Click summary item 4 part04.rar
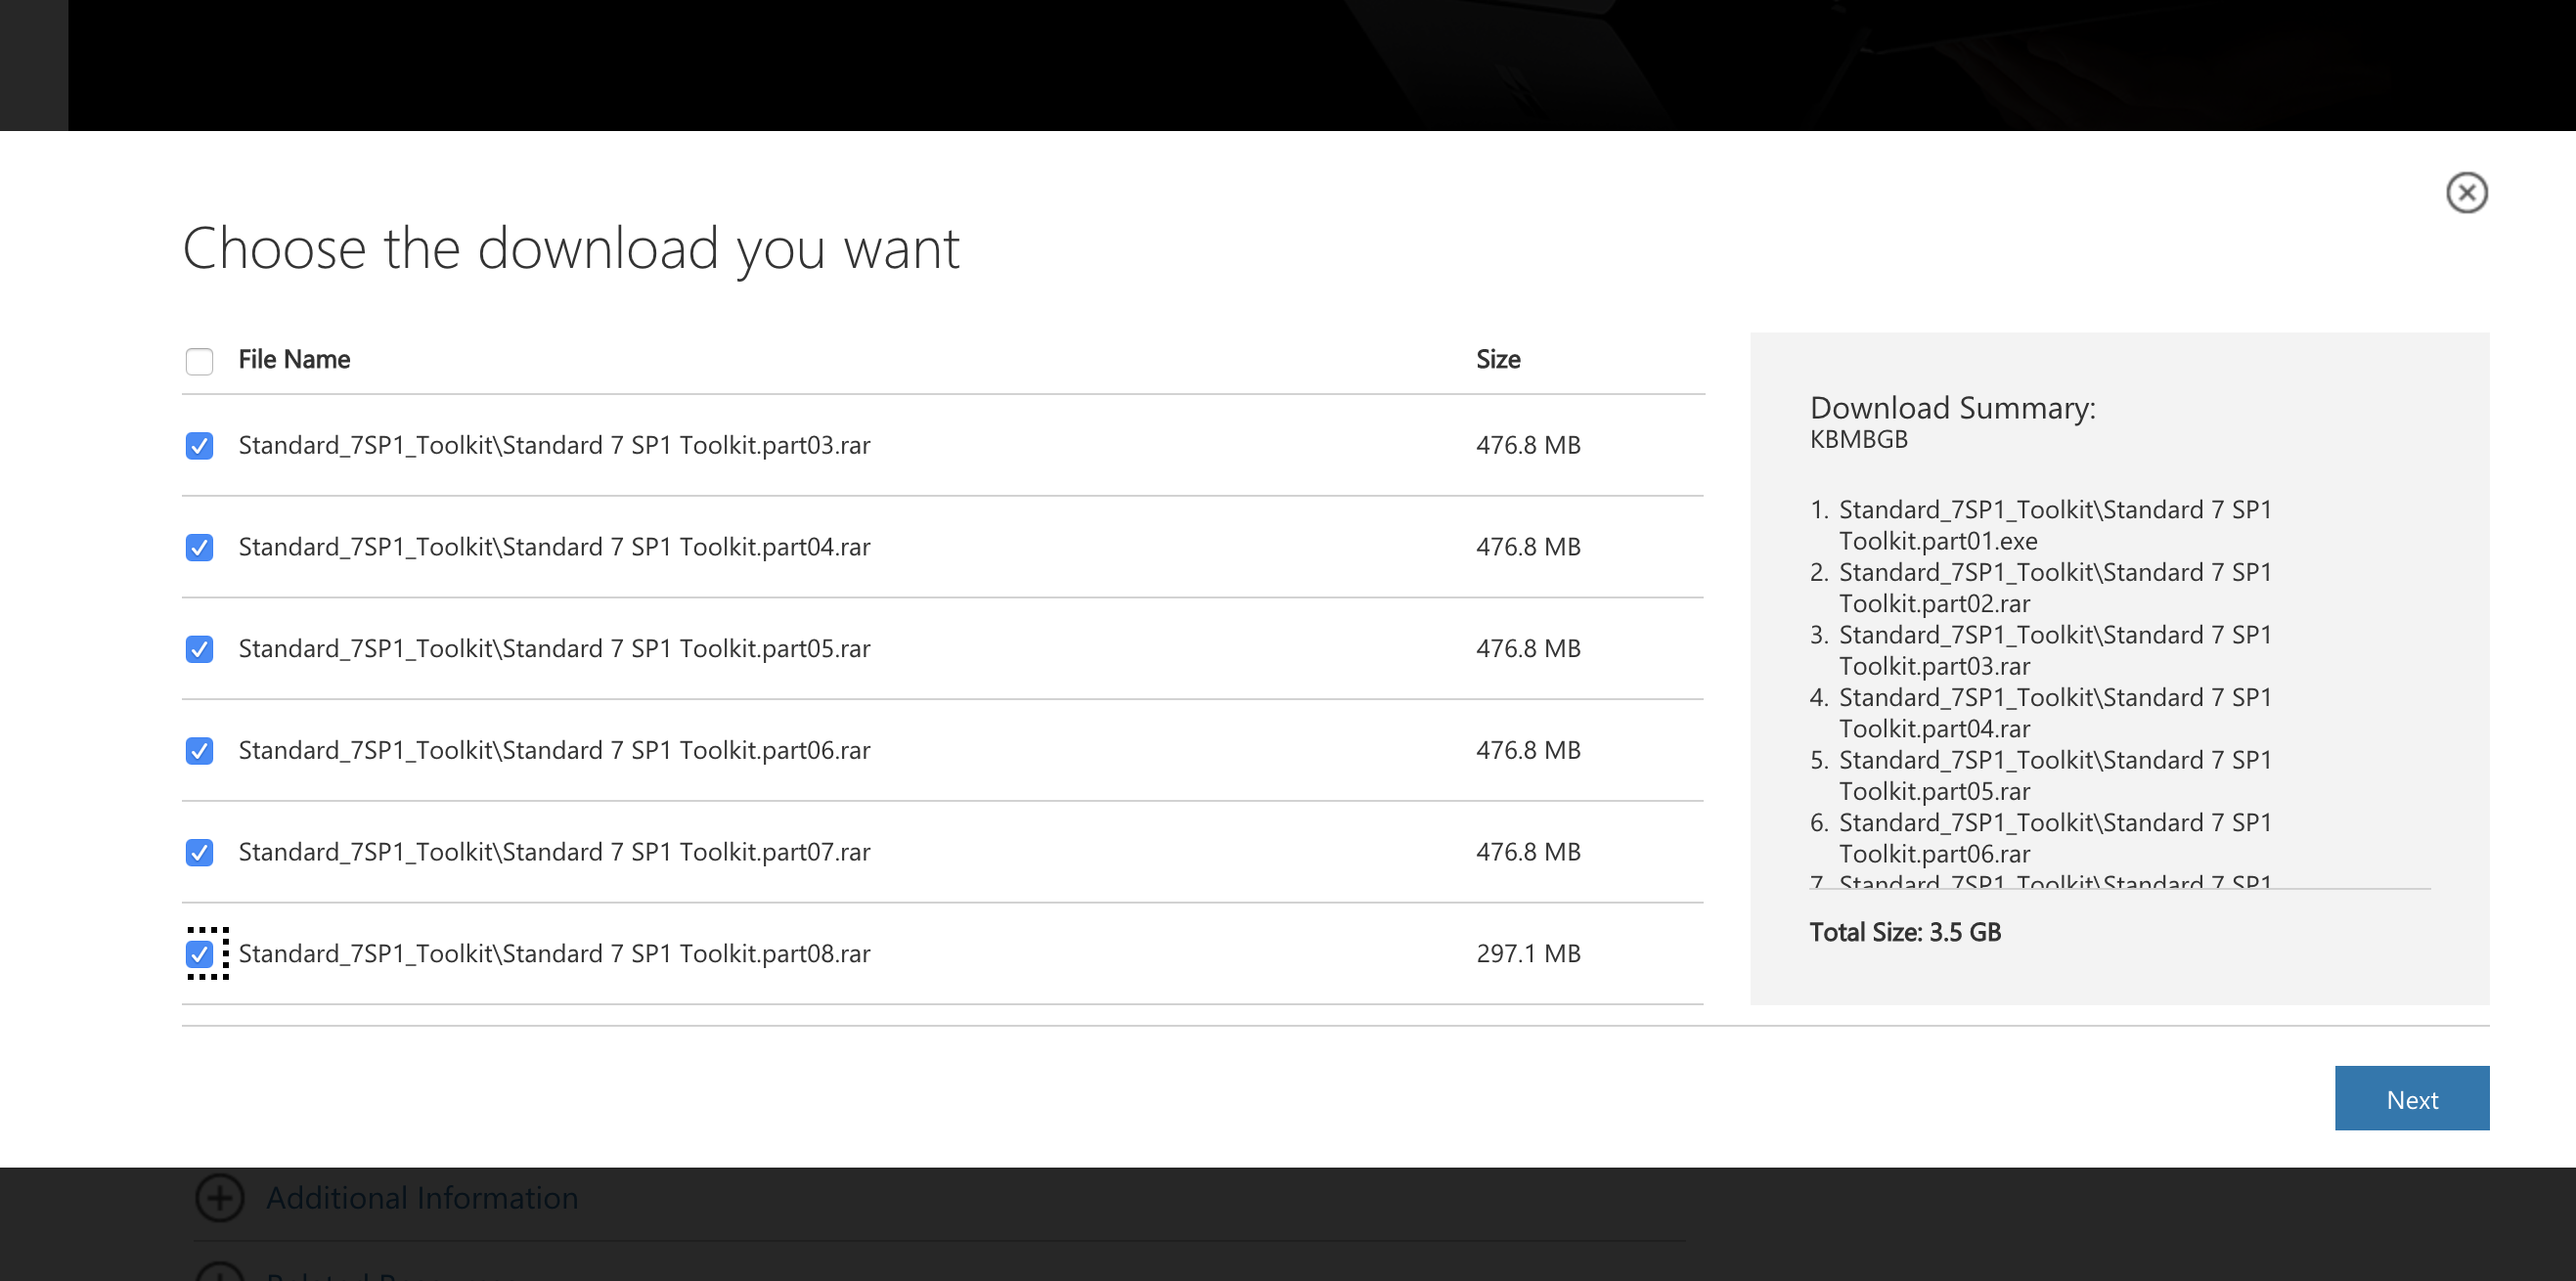2576x1281 pixels. [2053, 713]
